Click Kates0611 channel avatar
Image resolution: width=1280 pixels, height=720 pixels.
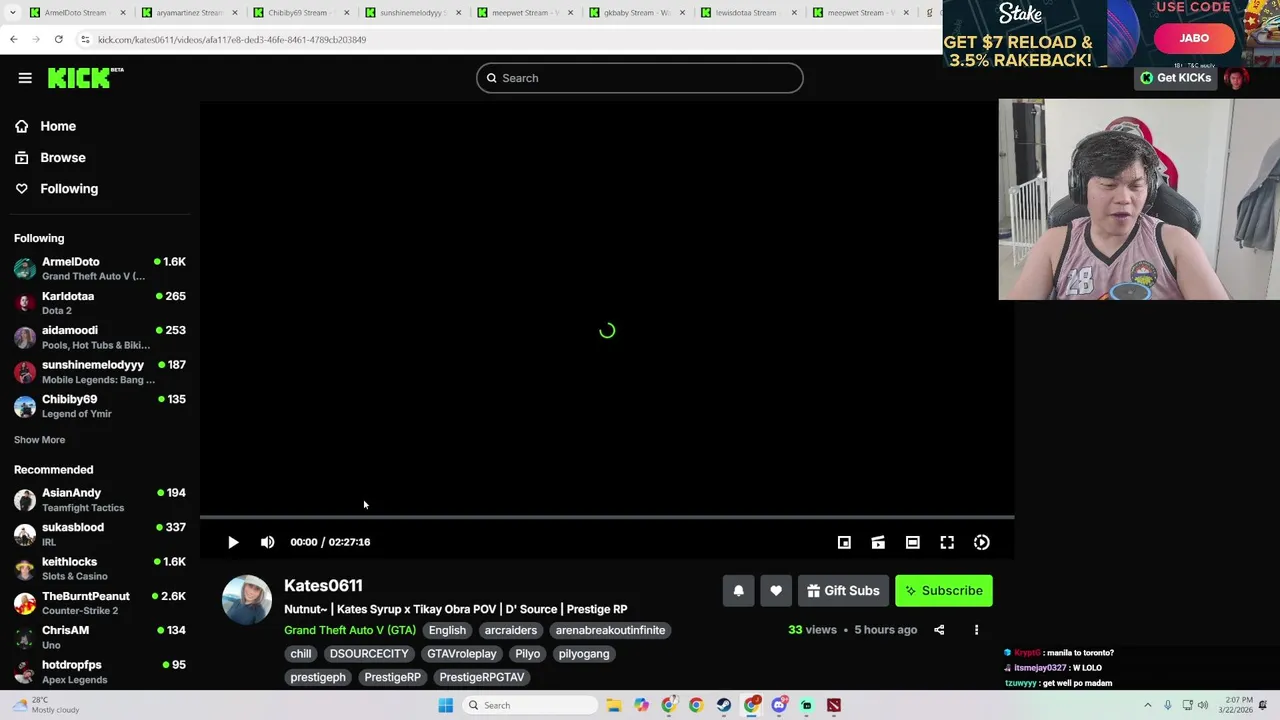(246, 600)
